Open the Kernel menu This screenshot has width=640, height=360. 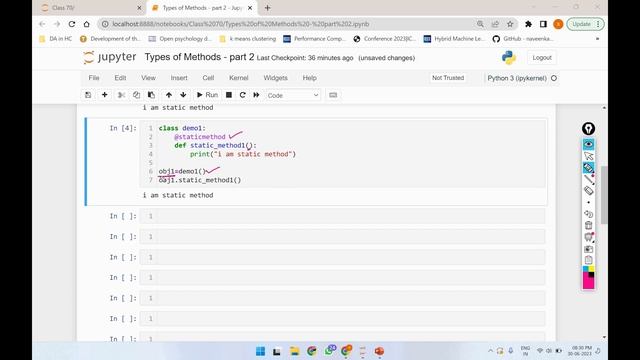tap(238, 78)
